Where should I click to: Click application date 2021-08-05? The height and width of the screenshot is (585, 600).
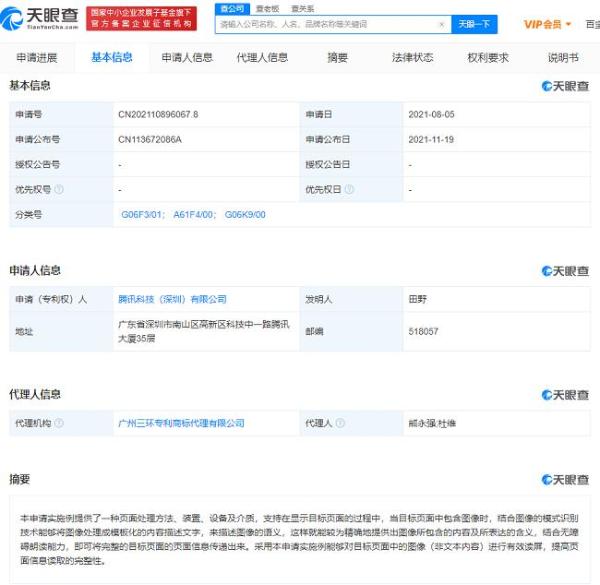(431, 114)
